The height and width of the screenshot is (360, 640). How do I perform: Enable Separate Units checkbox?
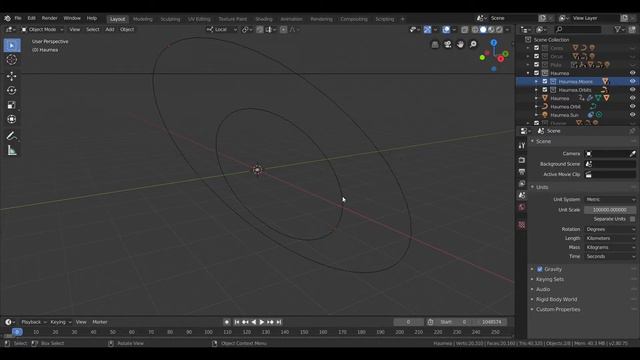[632, 219]
